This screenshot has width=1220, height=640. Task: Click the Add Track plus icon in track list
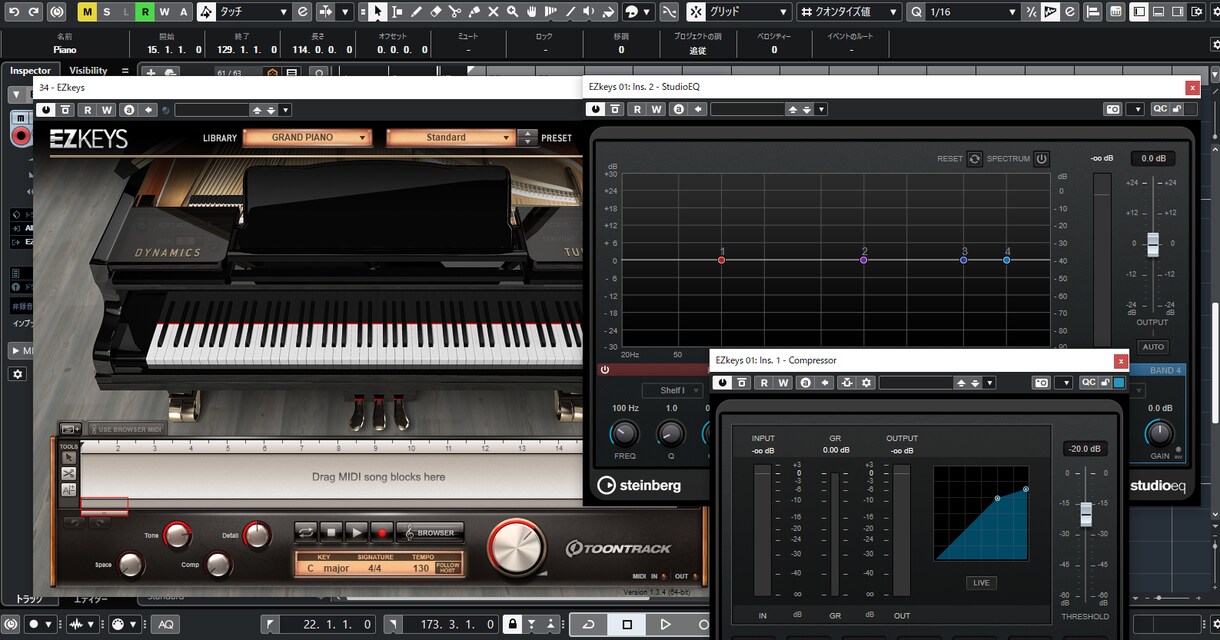[x=150, y=73]
